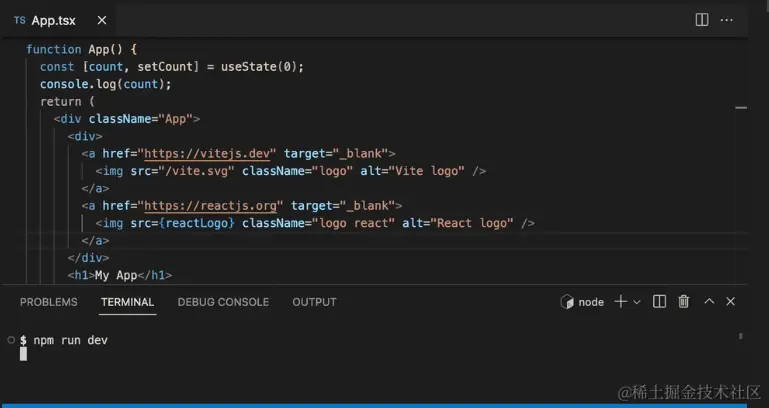Click the 'function App() {' line
The height and width of the screenshot is (408, 769).
coord(82,50)
